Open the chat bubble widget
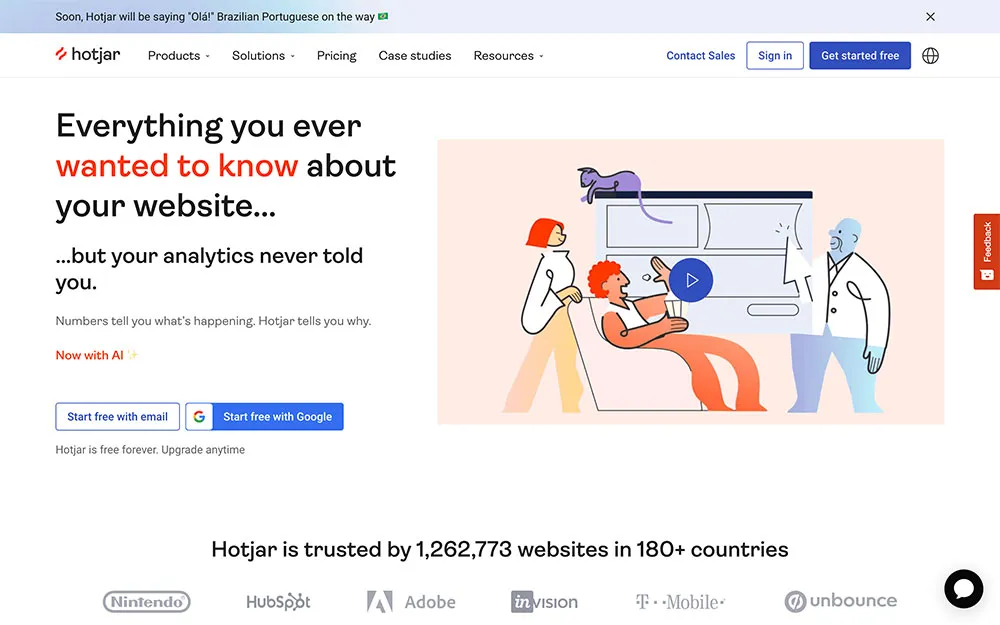1000x625 pixels. click(x=963, y=588)
